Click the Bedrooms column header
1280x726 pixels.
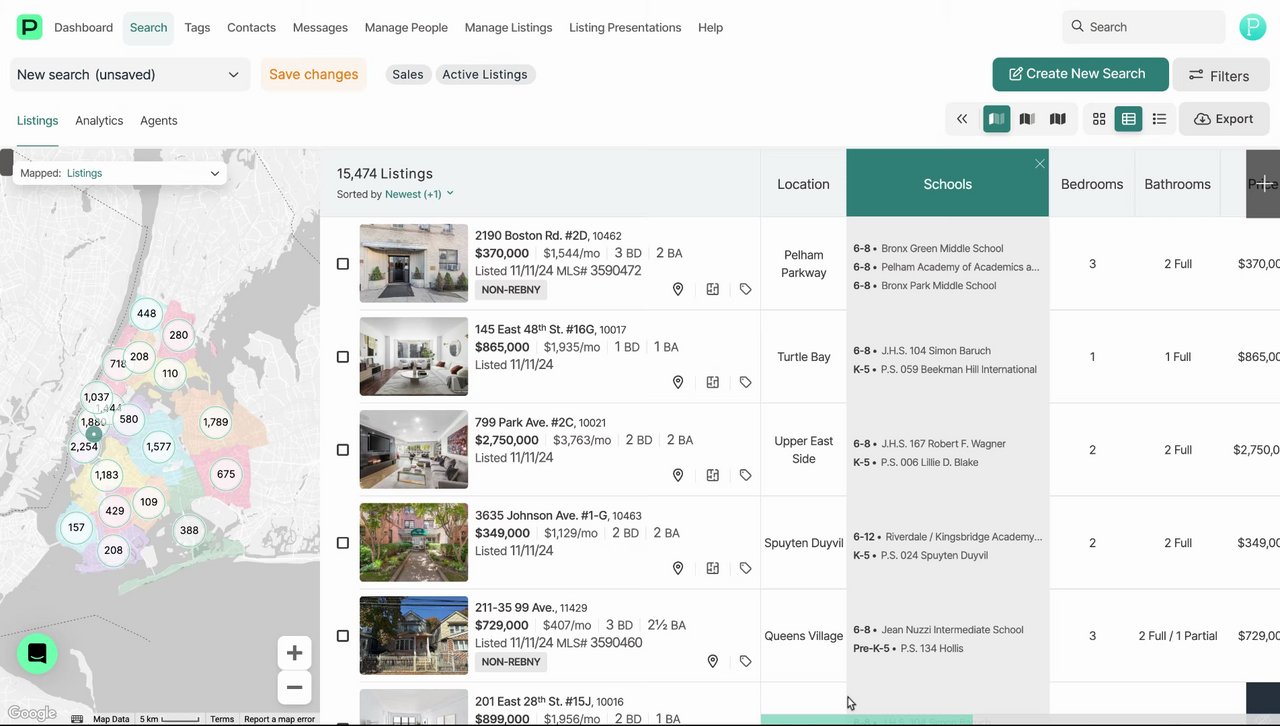(x=1092, y=184)
